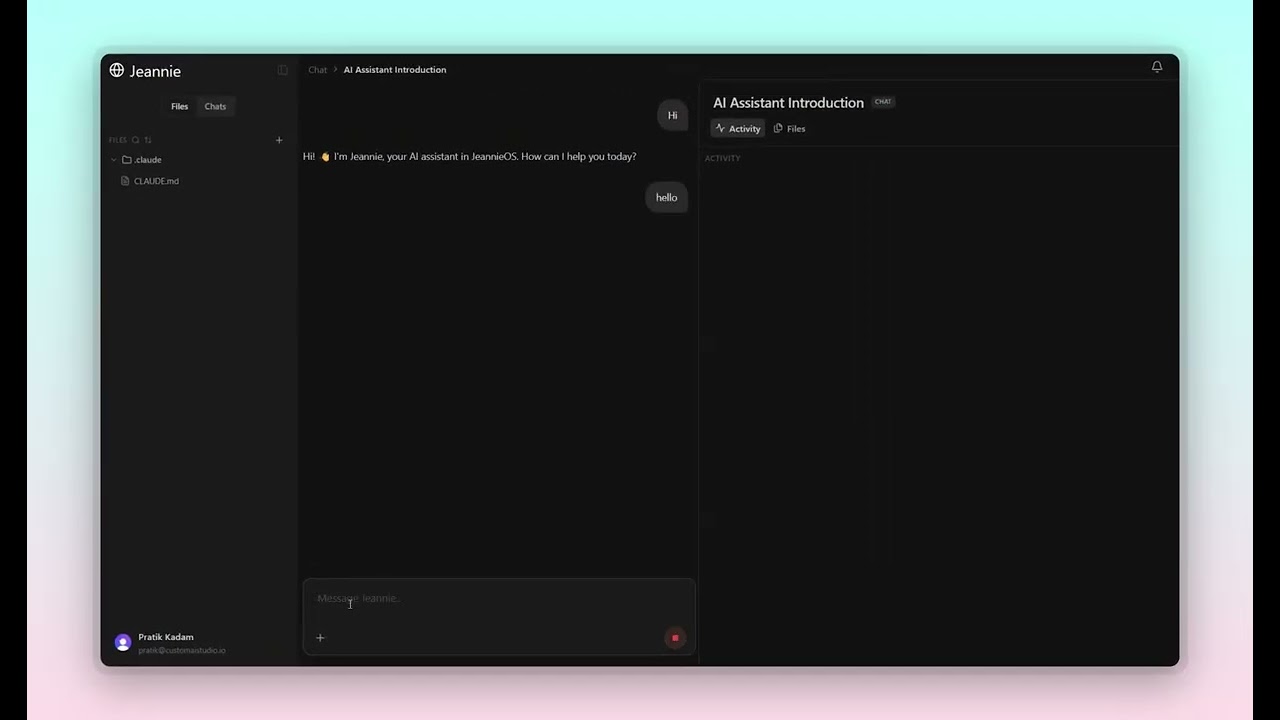Click the Jeannie globe logo icon
The height and width of the screenshot is (720, 1280).
coord(117,70)
